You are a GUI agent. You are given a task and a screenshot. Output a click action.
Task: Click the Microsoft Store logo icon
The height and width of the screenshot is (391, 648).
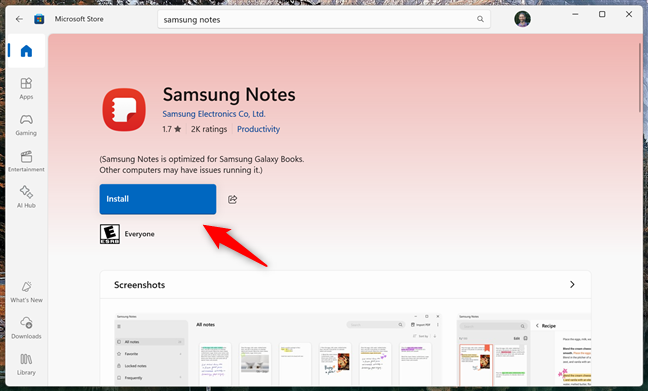(39, 19)
